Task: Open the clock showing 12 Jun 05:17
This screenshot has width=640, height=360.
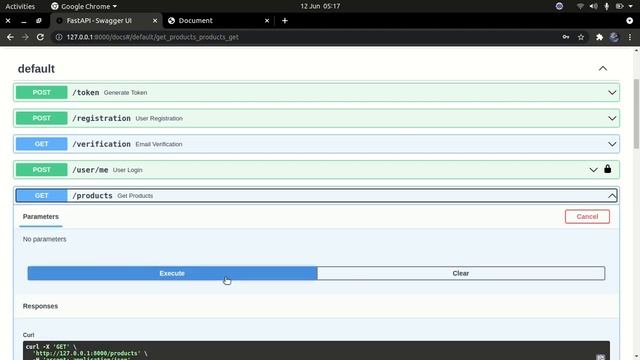Action: point(320,6)
